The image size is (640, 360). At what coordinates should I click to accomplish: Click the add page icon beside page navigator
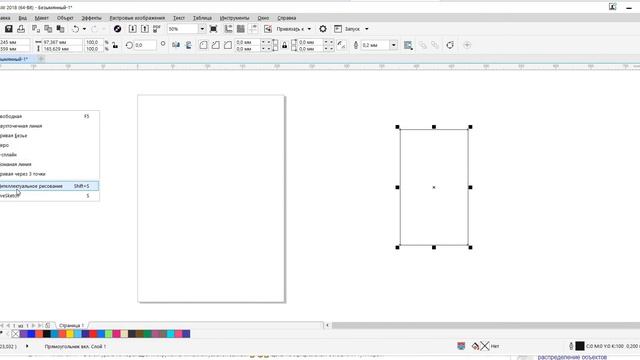[47, 325]
